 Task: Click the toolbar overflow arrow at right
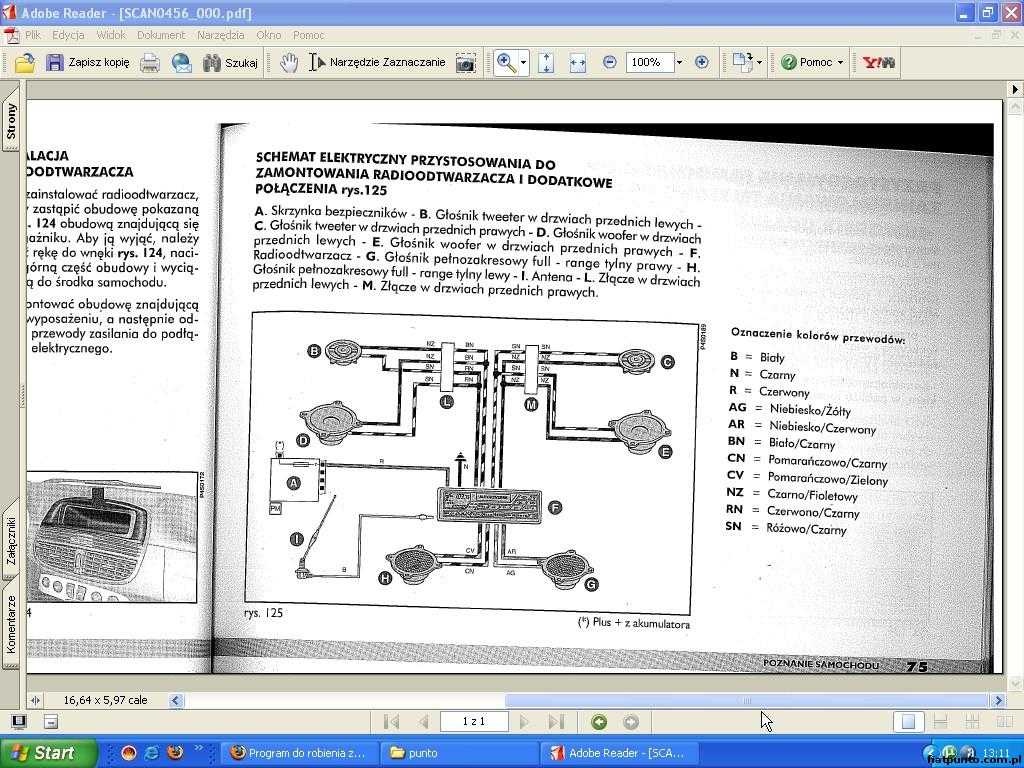pos(1015,89)
